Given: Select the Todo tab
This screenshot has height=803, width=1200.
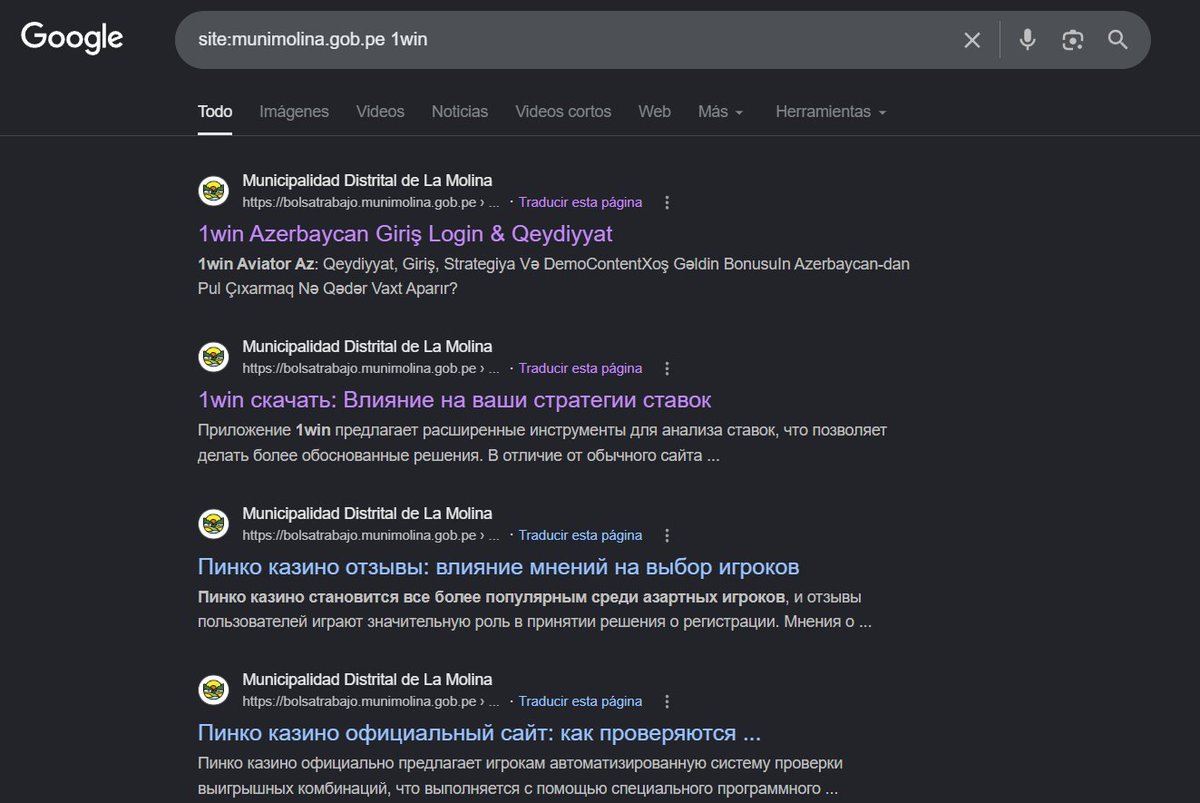Looking at the screenshot, I should click(215, 112).
